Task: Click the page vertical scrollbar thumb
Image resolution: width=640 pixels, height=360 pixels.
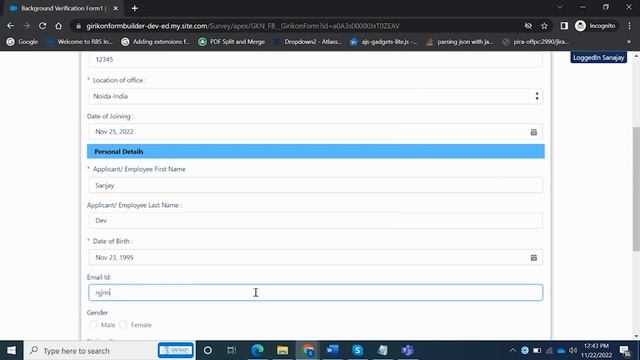Action: tap(636, 189)
